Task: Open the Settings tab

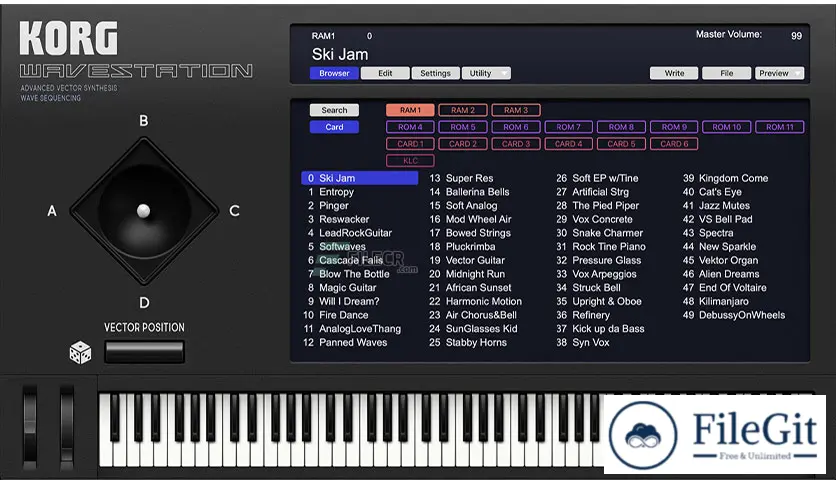Action: pyautogui.click(x=435, y=73)
